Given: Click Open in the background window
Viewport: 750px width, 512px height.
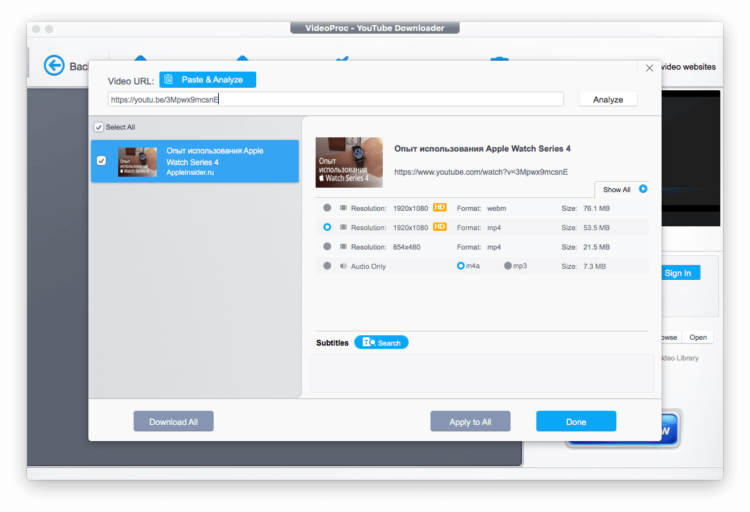Looking at the screenshot, I should click(698, 337).
